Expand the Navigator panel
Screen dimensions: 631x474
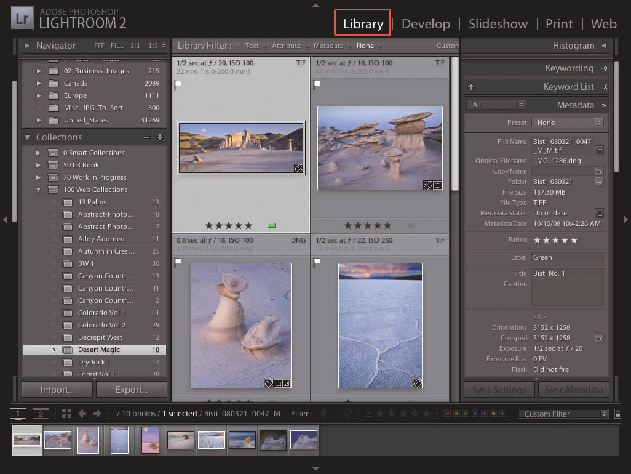pyautogui.click(x=27, y=46)
